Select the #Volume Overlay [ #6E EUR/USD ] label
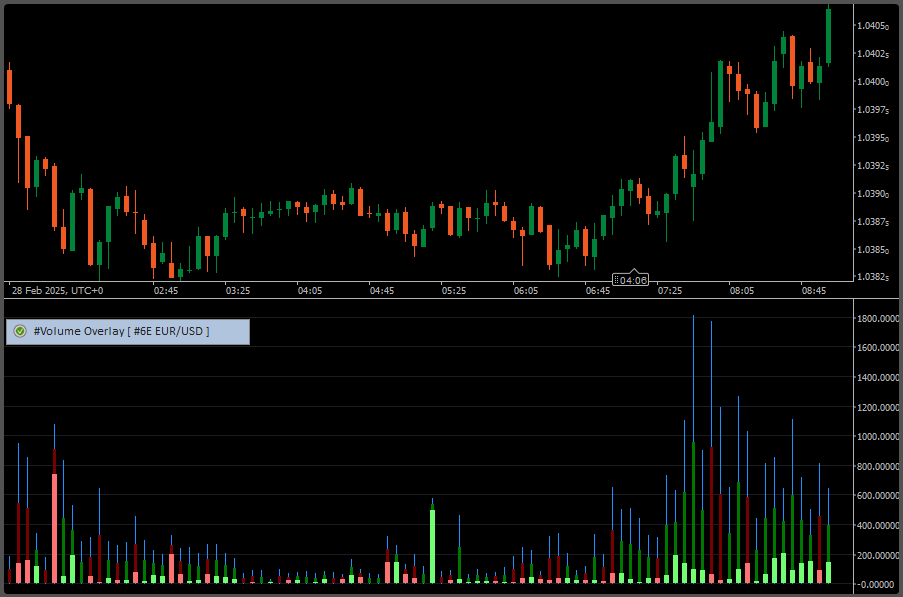This screenshot has height=597, width=903. pyautogui.click(x=121, y=331)
